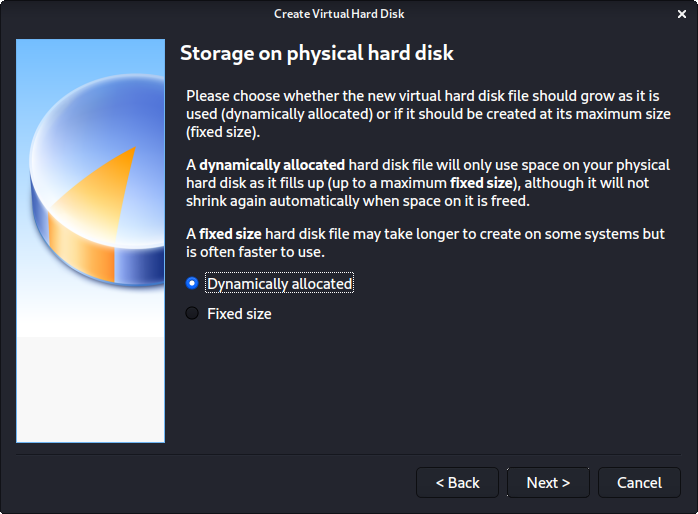Screen dimensions: 698x514
Task: Click the Storage on physical hard disk heading
Action: 317,53
